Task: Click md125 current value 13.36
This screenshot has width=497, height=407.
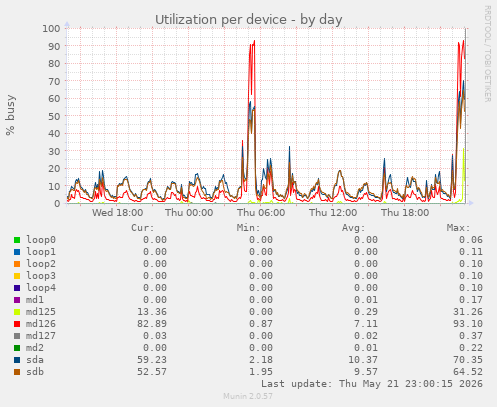Action: pyautogui.click(x=152, y=312)
